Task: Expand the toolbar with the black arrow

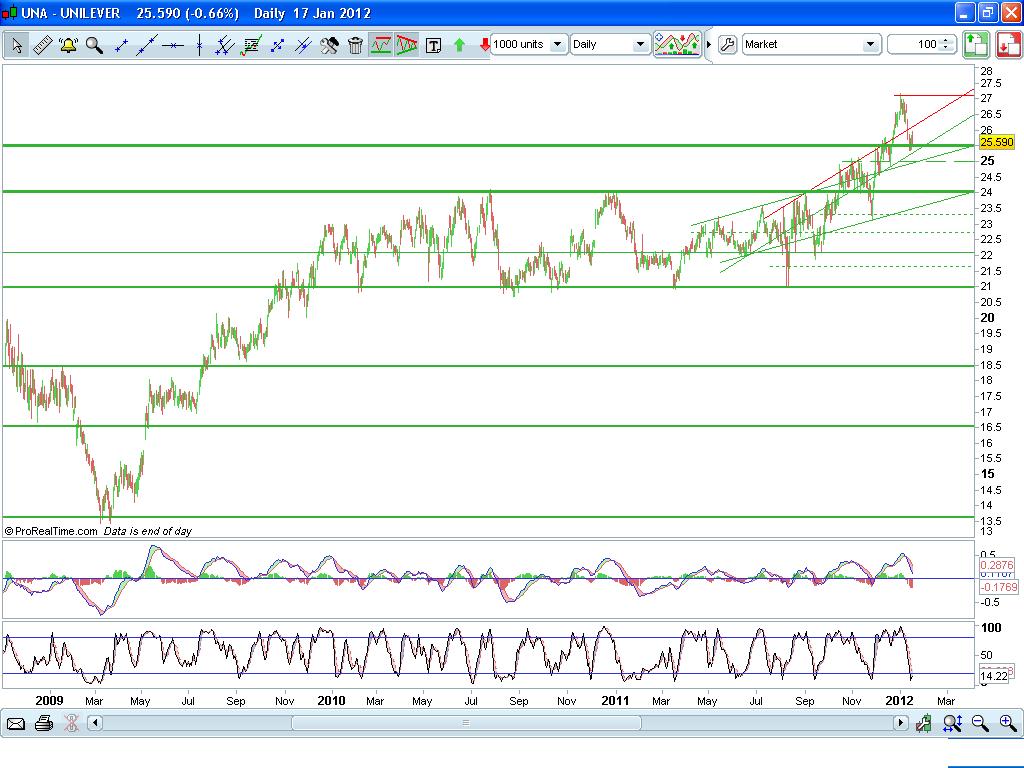Action: pyautogui.click(x=709, y=44)
